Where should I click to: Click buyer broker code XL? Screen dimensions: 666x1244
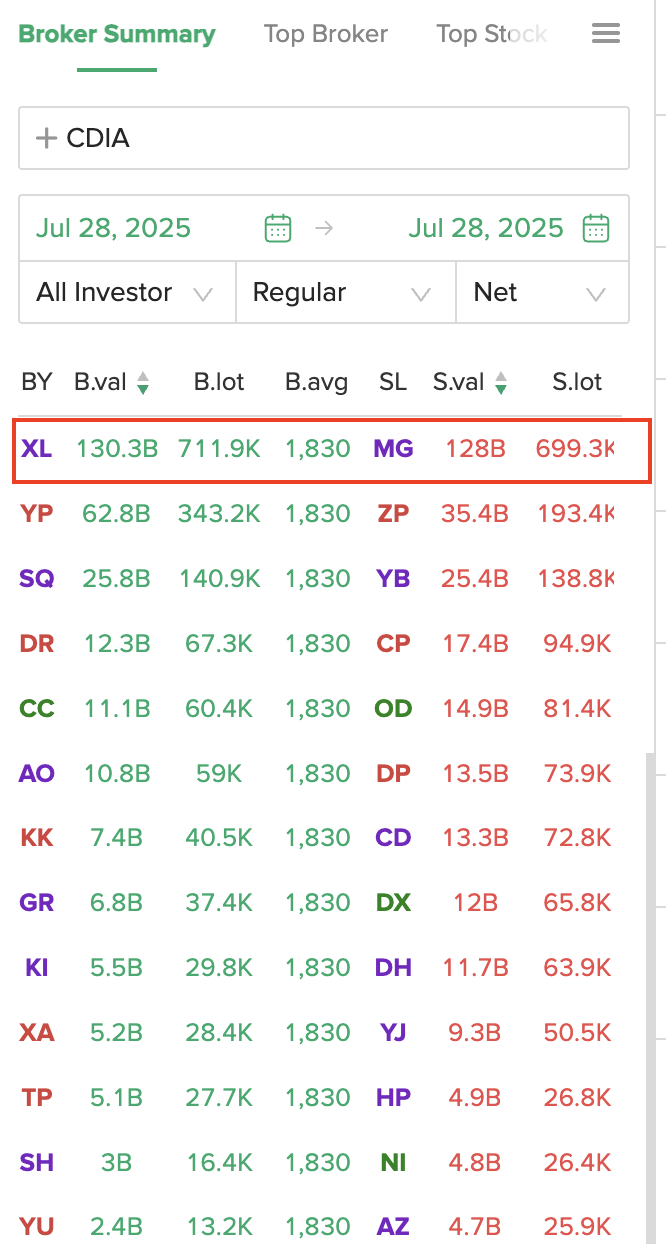tap(37, 449)
